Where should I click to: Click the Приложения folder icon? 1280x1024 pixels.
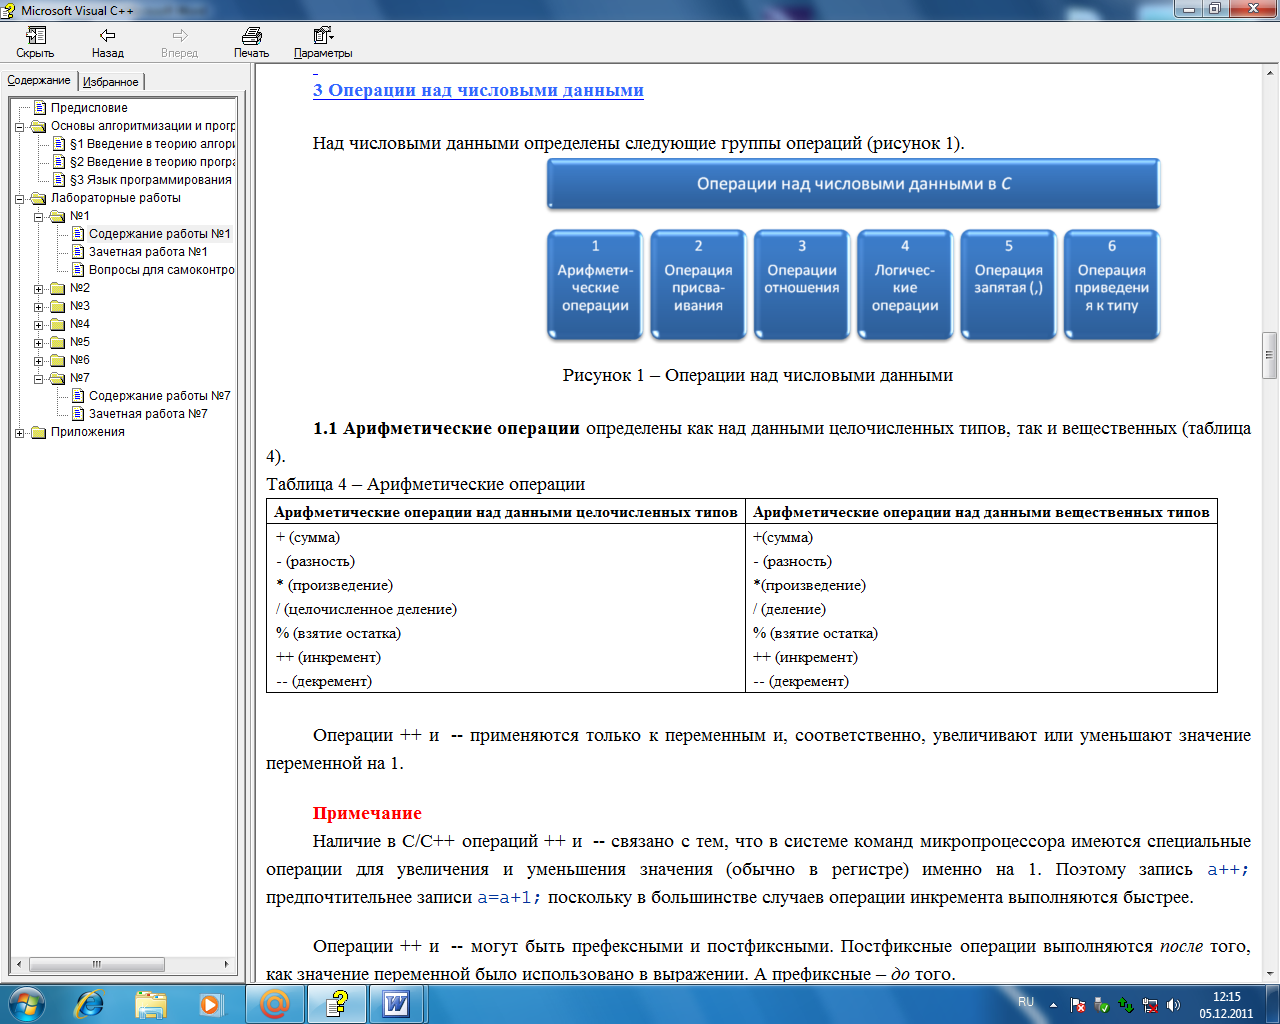(x=39, y=432)
